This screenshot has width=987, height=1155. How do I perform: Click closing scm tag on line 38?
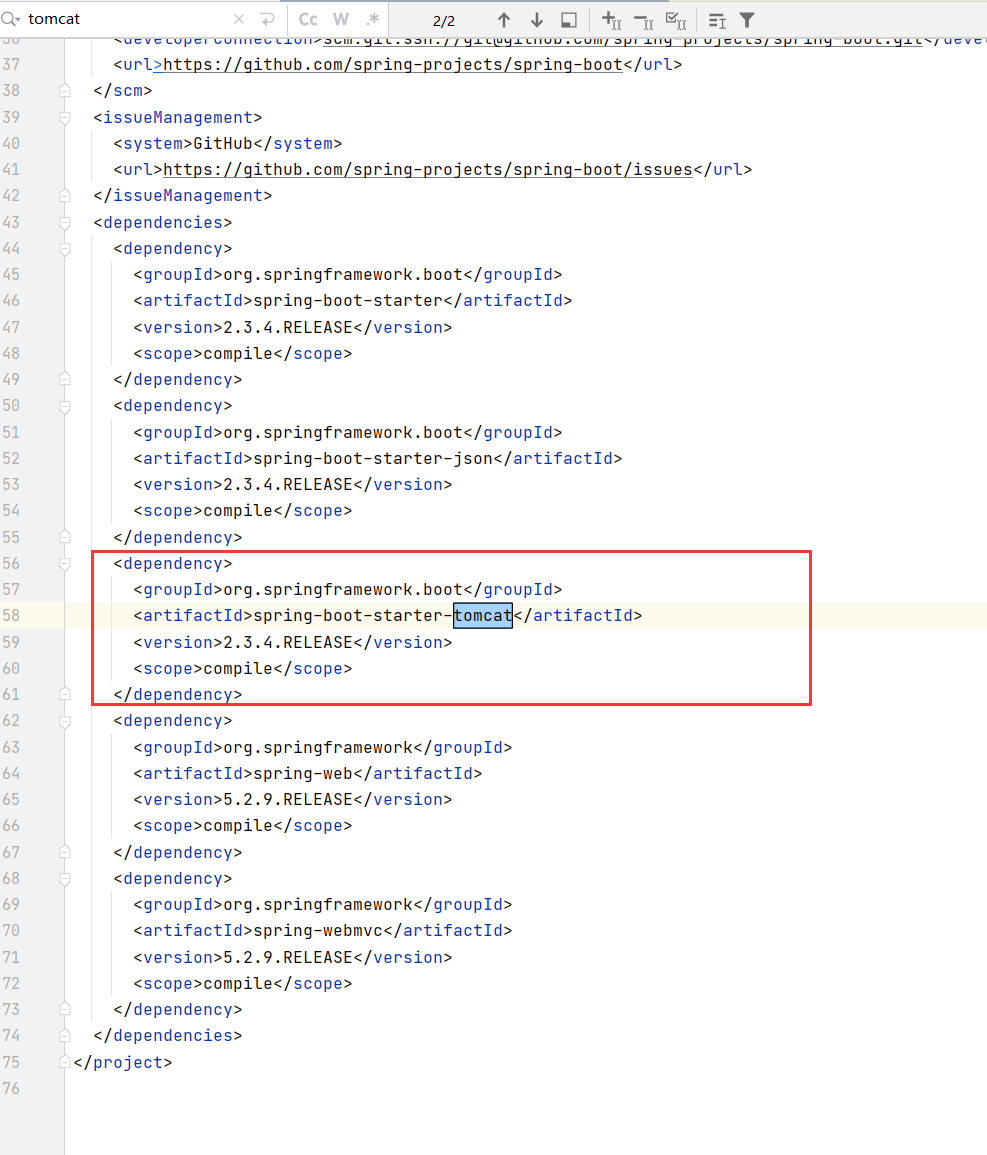[123, 91]
